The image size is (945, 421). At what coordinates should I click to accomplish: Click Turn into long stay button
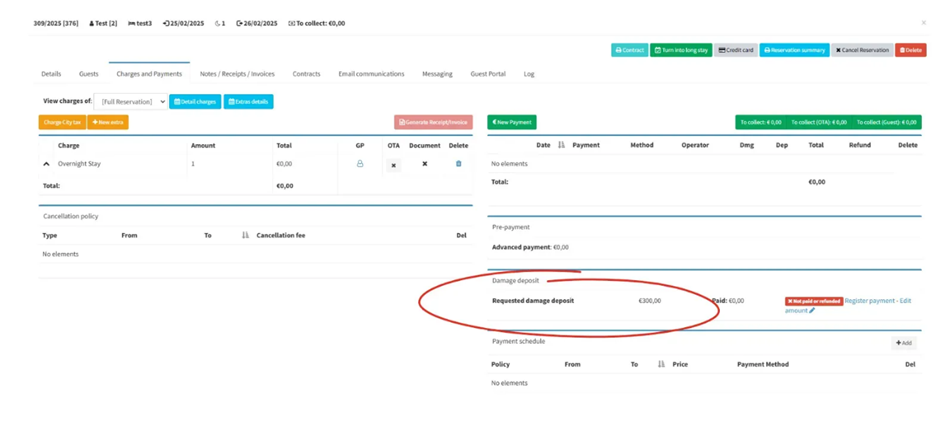pos(682,51)
